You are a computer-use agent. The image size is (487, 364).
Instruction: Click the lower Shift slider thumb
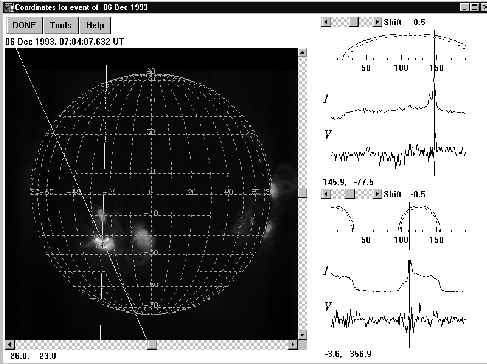[349, 194]
